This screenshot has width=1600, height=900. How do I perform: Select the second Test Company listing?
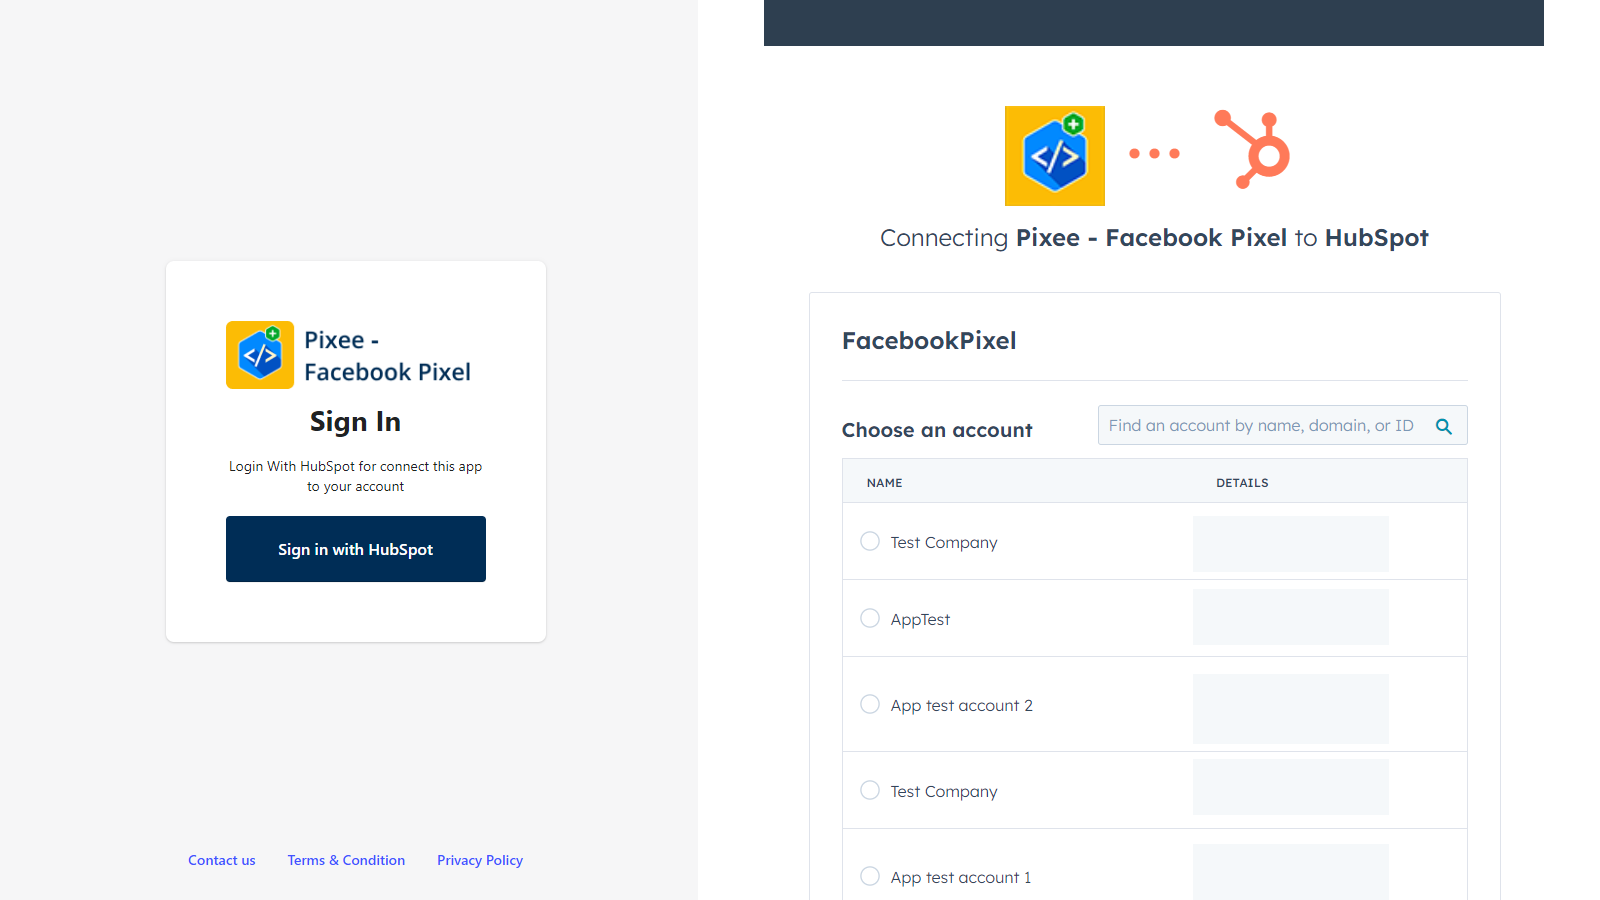point(869,790)
